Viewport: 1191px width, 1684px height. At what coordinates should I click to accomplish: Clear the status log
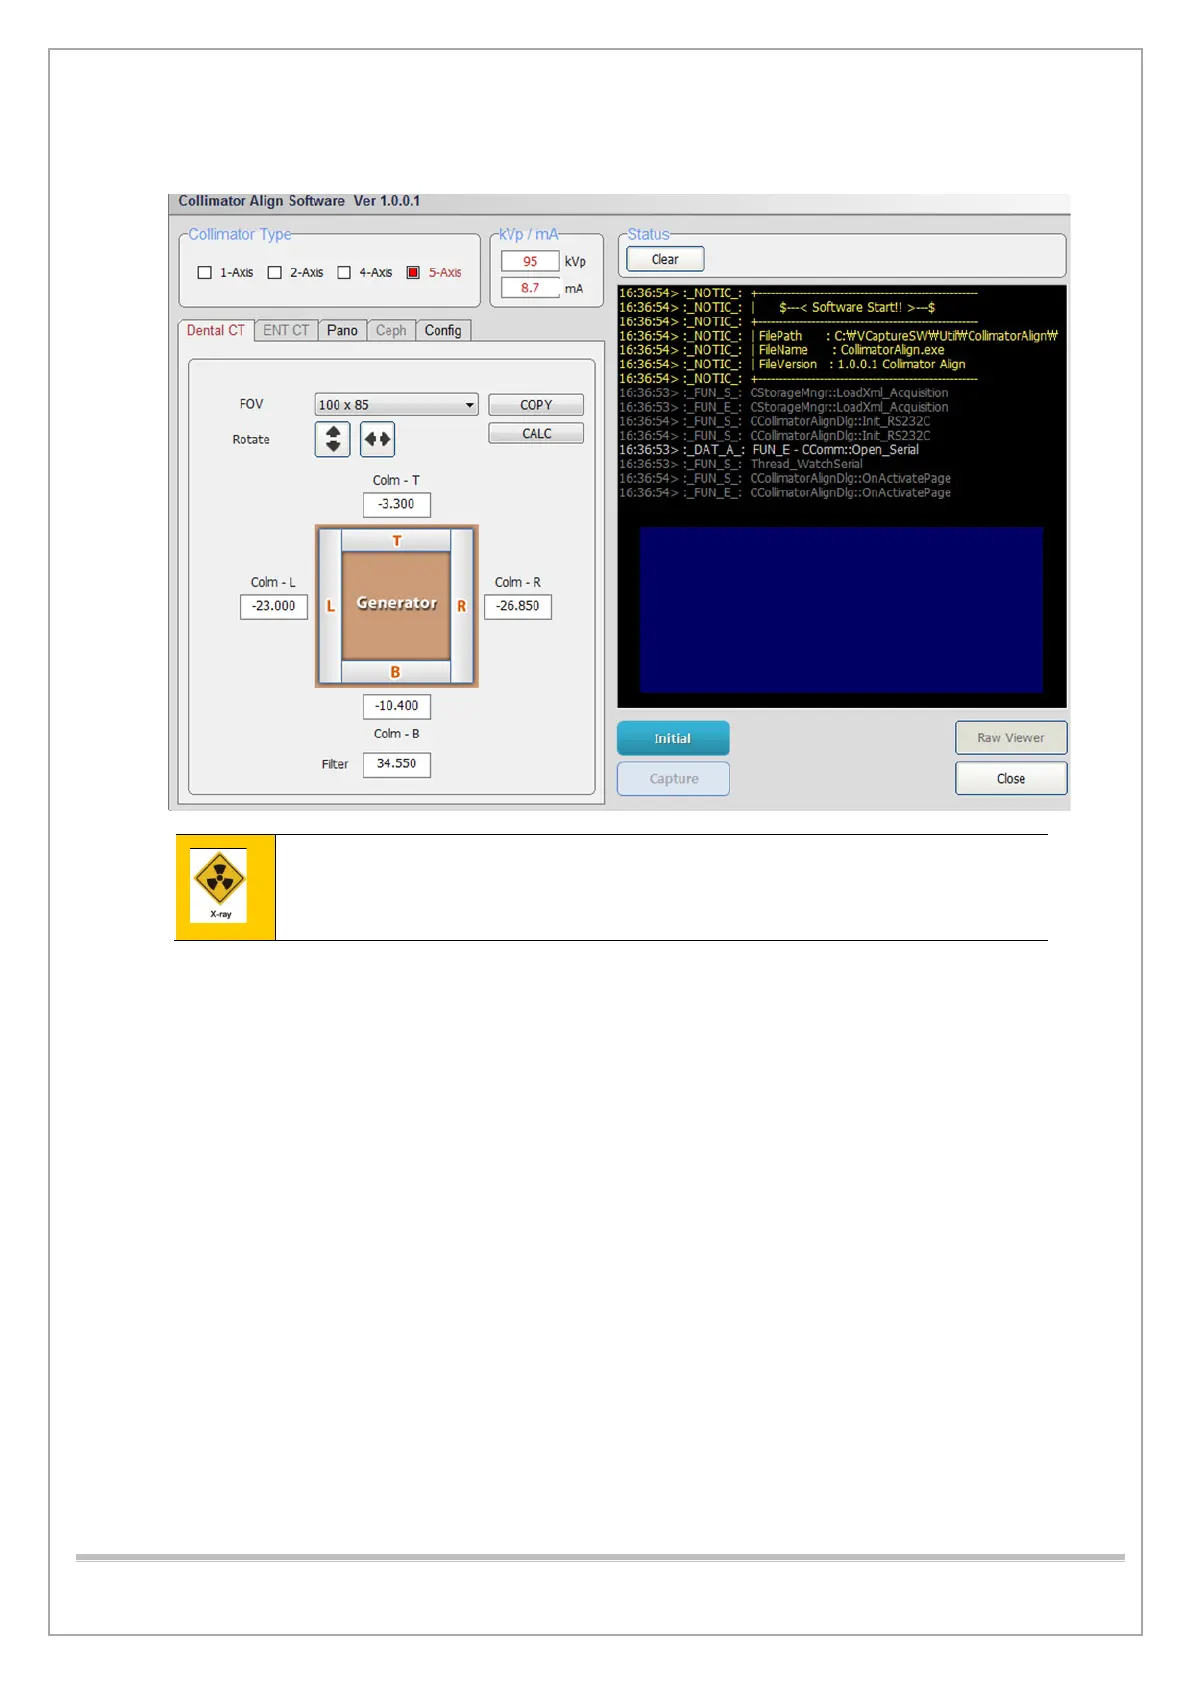click(x=665, y=259)
